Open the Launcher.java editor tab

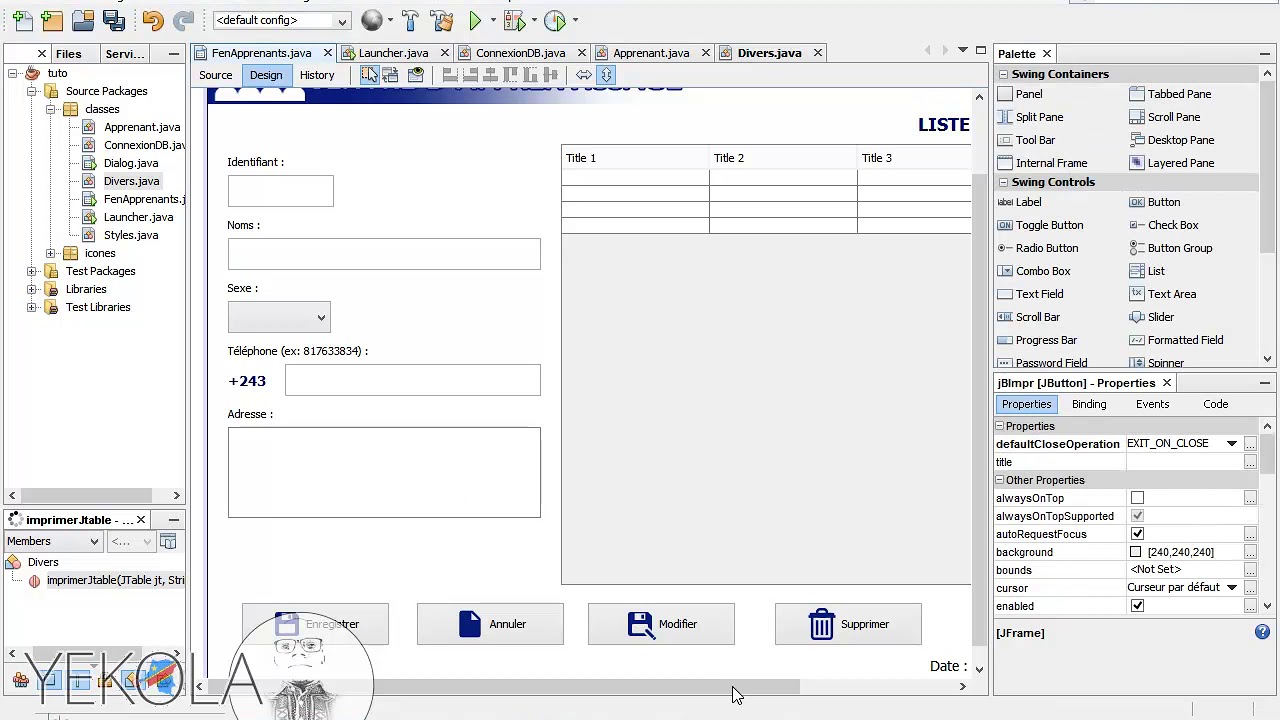coord(393,53)
